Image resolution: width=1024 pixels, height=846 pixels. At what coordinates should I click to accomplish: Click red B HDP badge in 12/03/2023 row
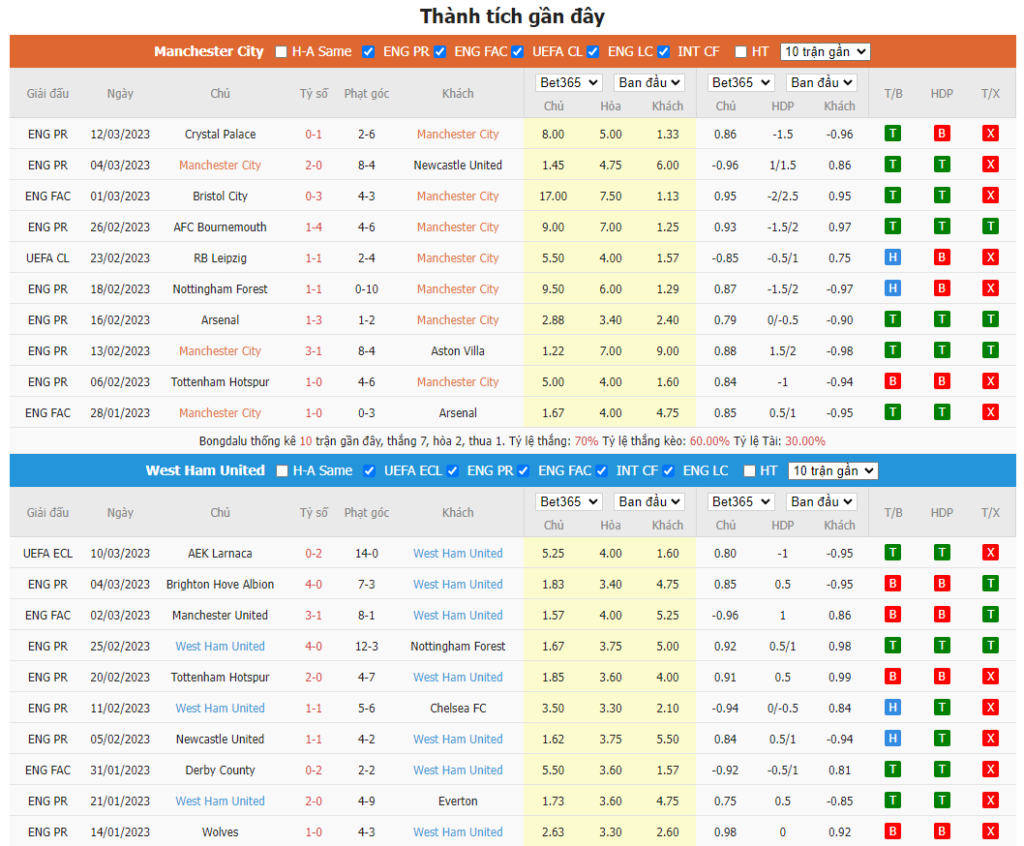(941, 134)
